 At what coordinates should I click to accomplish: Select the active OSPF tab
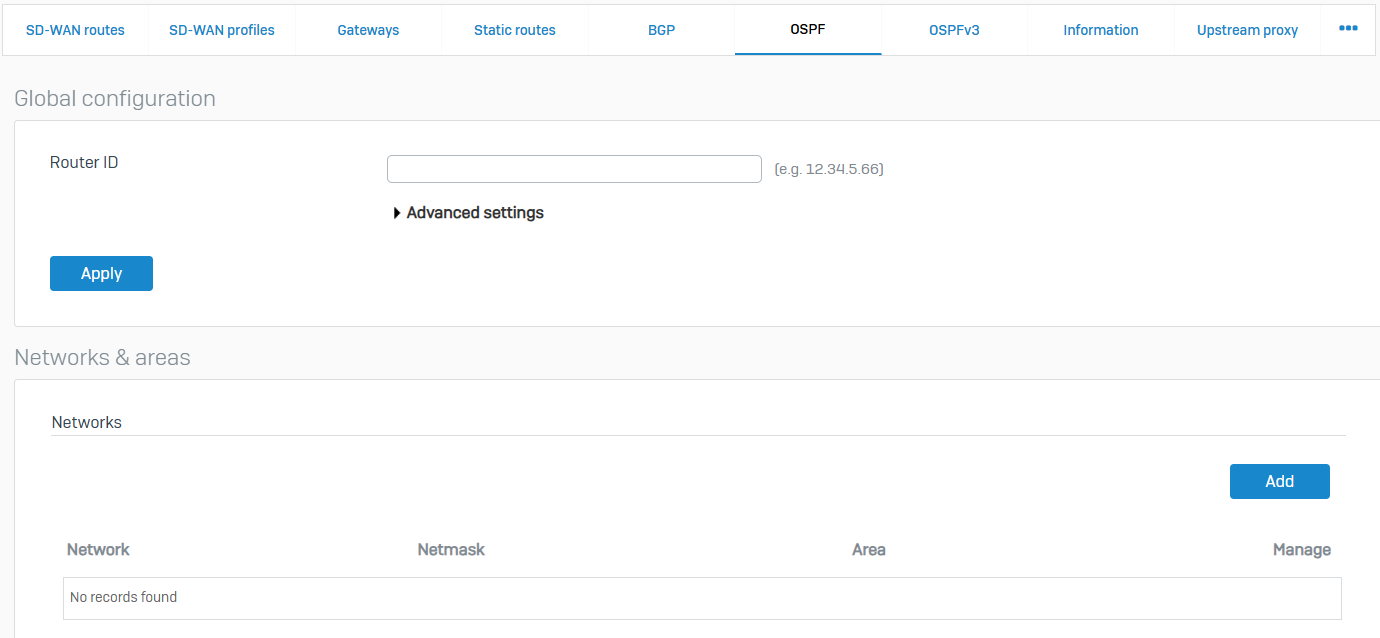tap(807, 30)
